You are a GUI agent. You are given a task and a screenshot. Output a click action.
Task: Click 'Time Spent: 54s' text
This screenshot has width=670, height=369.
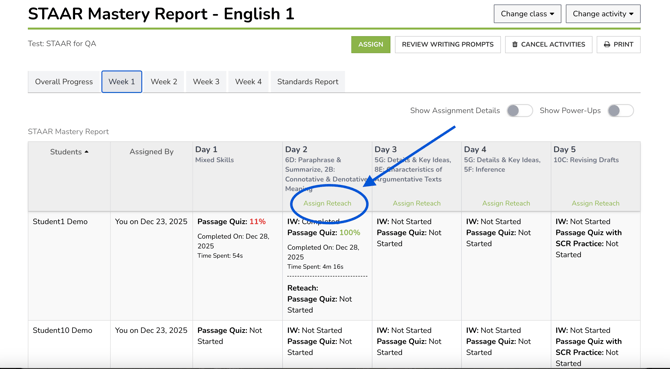click(x=220, y=256)
